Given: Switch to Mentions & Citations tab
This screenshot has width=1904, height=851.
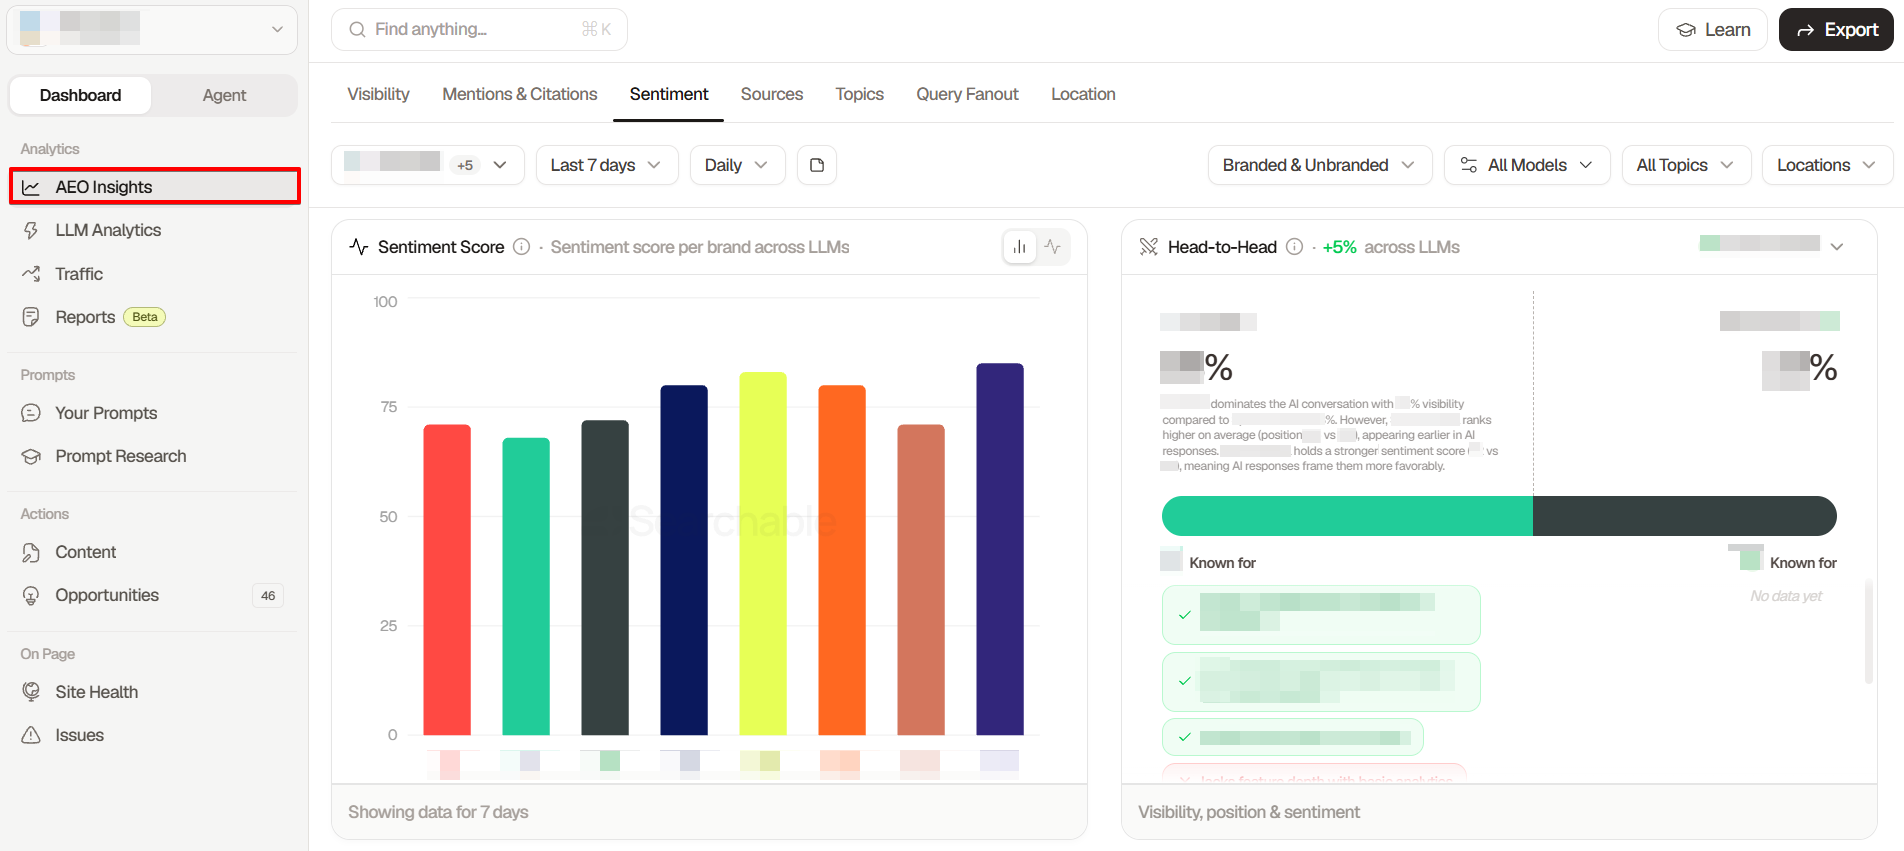Looking at the screenshot, I should click(x=520, y=94).
